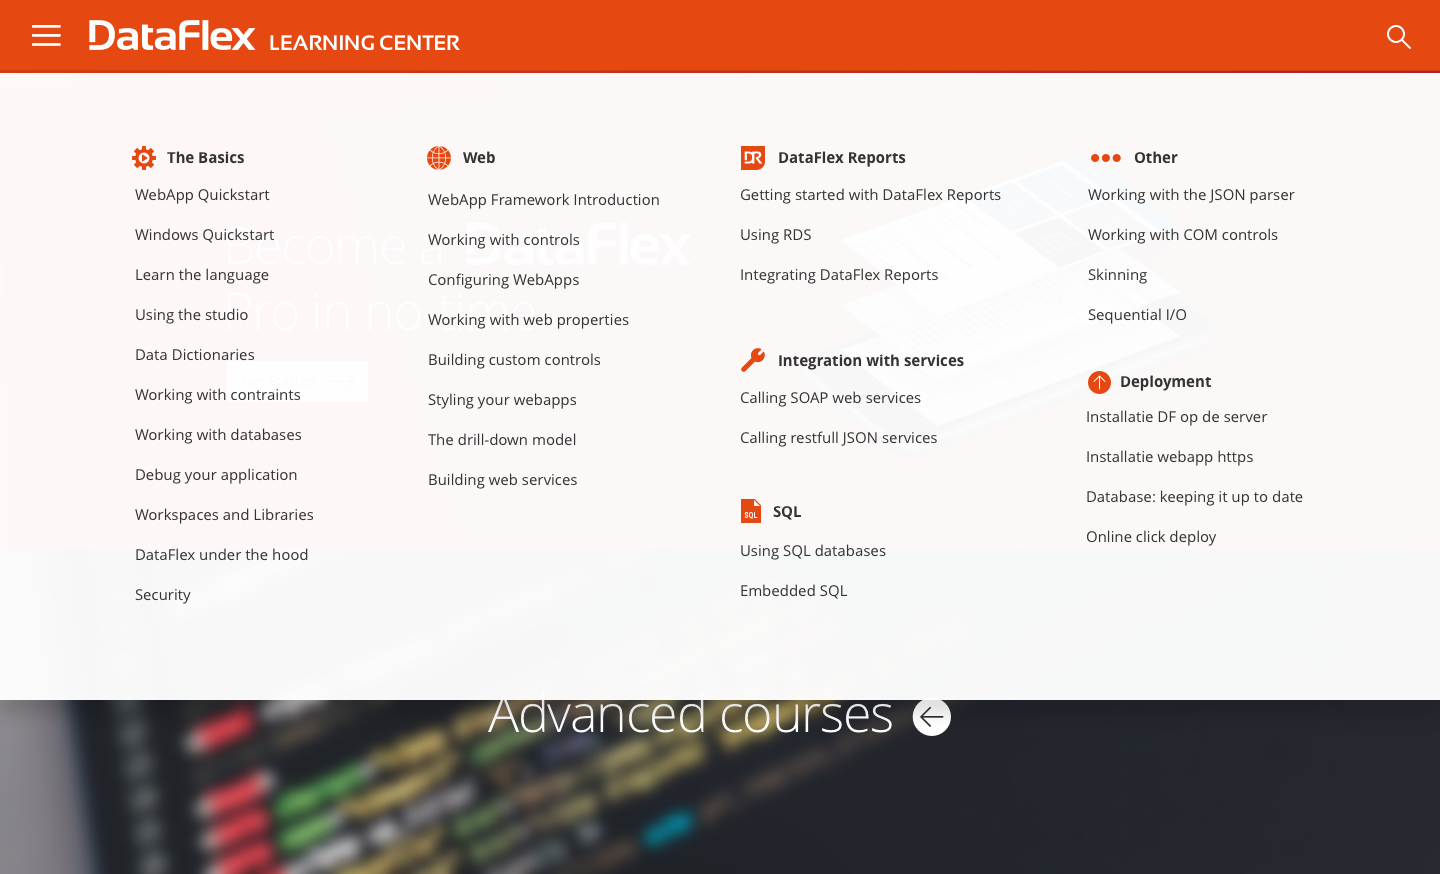Open Installatie DF op de server
The image size is (1440, 874).
tap(1176, 417)
